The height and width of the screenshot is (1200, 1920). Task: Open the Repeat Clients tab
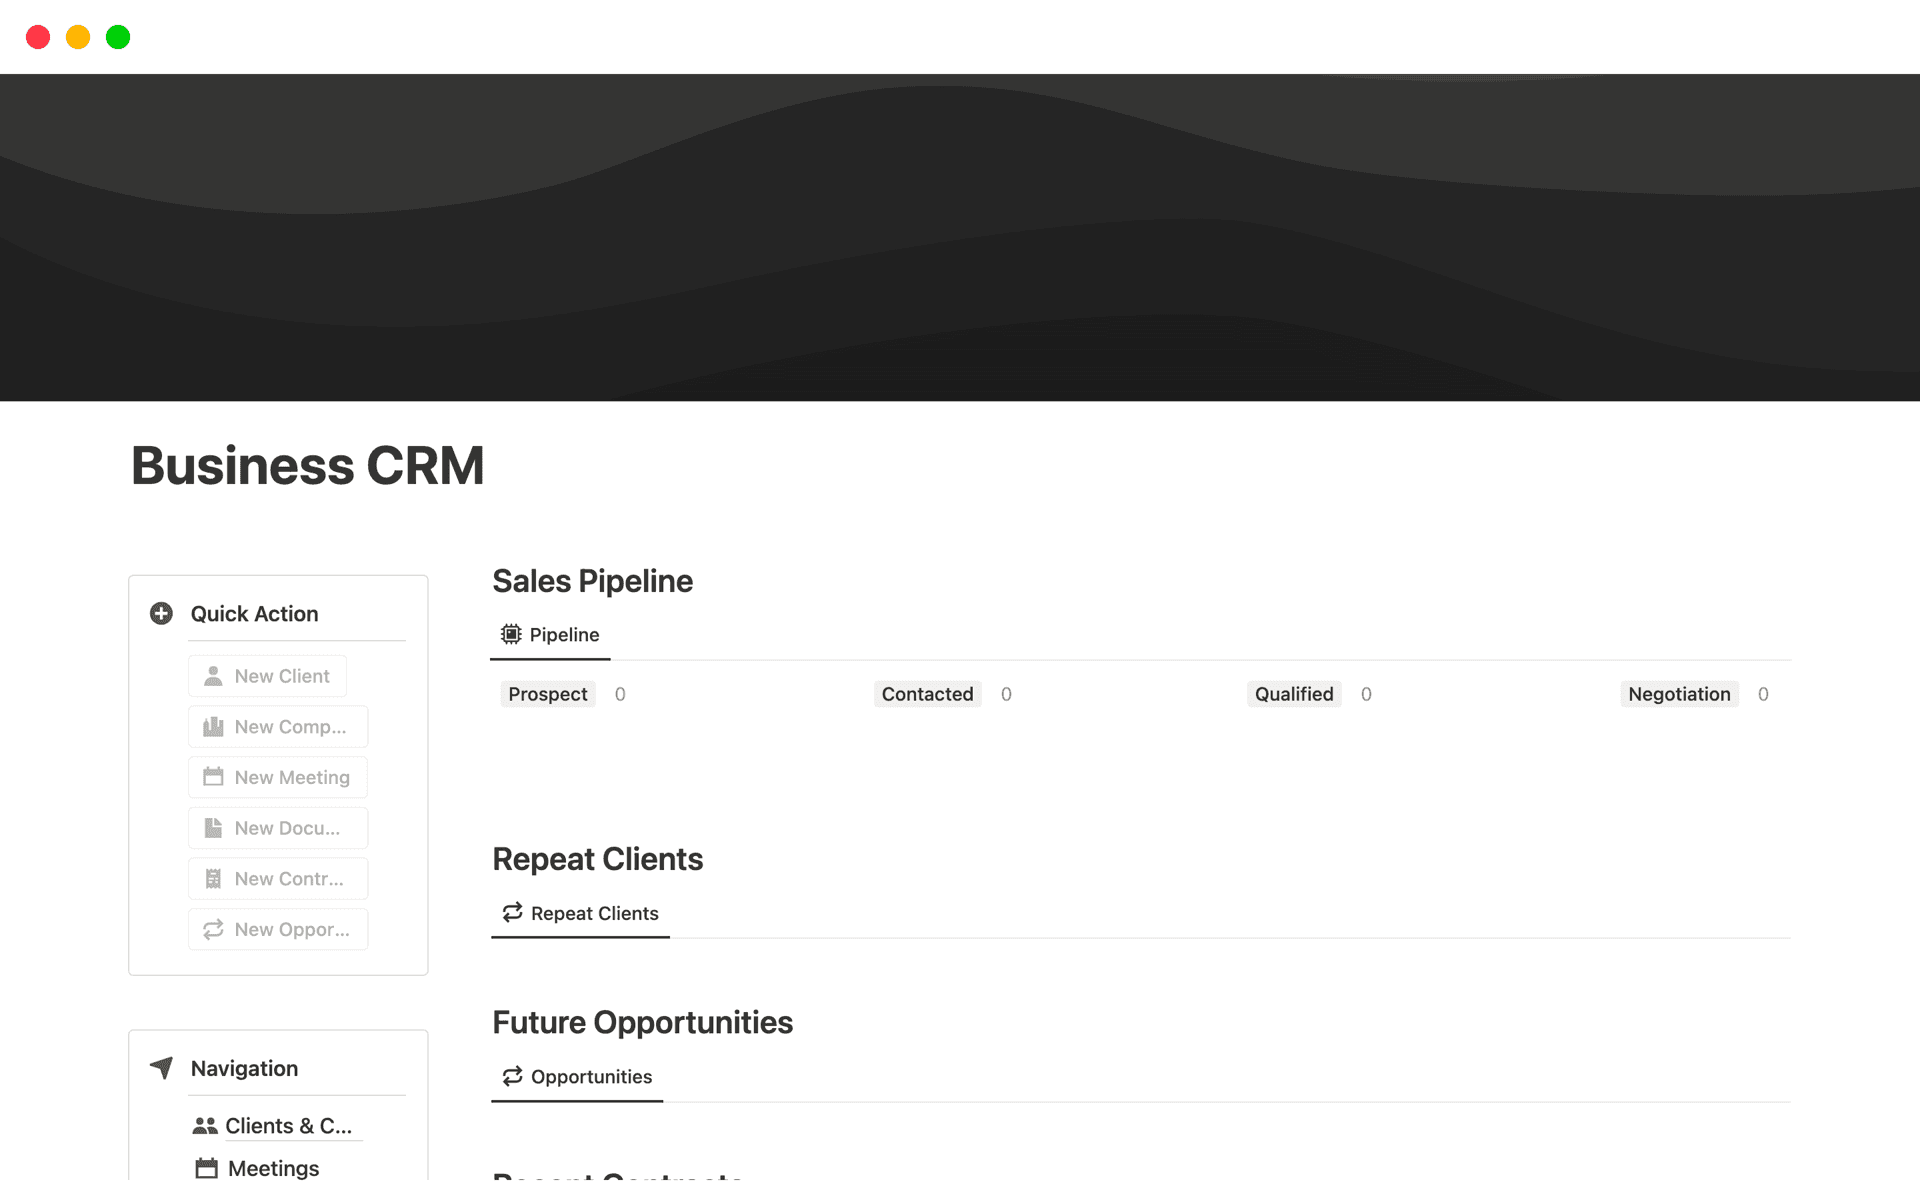tap(580, 912)
